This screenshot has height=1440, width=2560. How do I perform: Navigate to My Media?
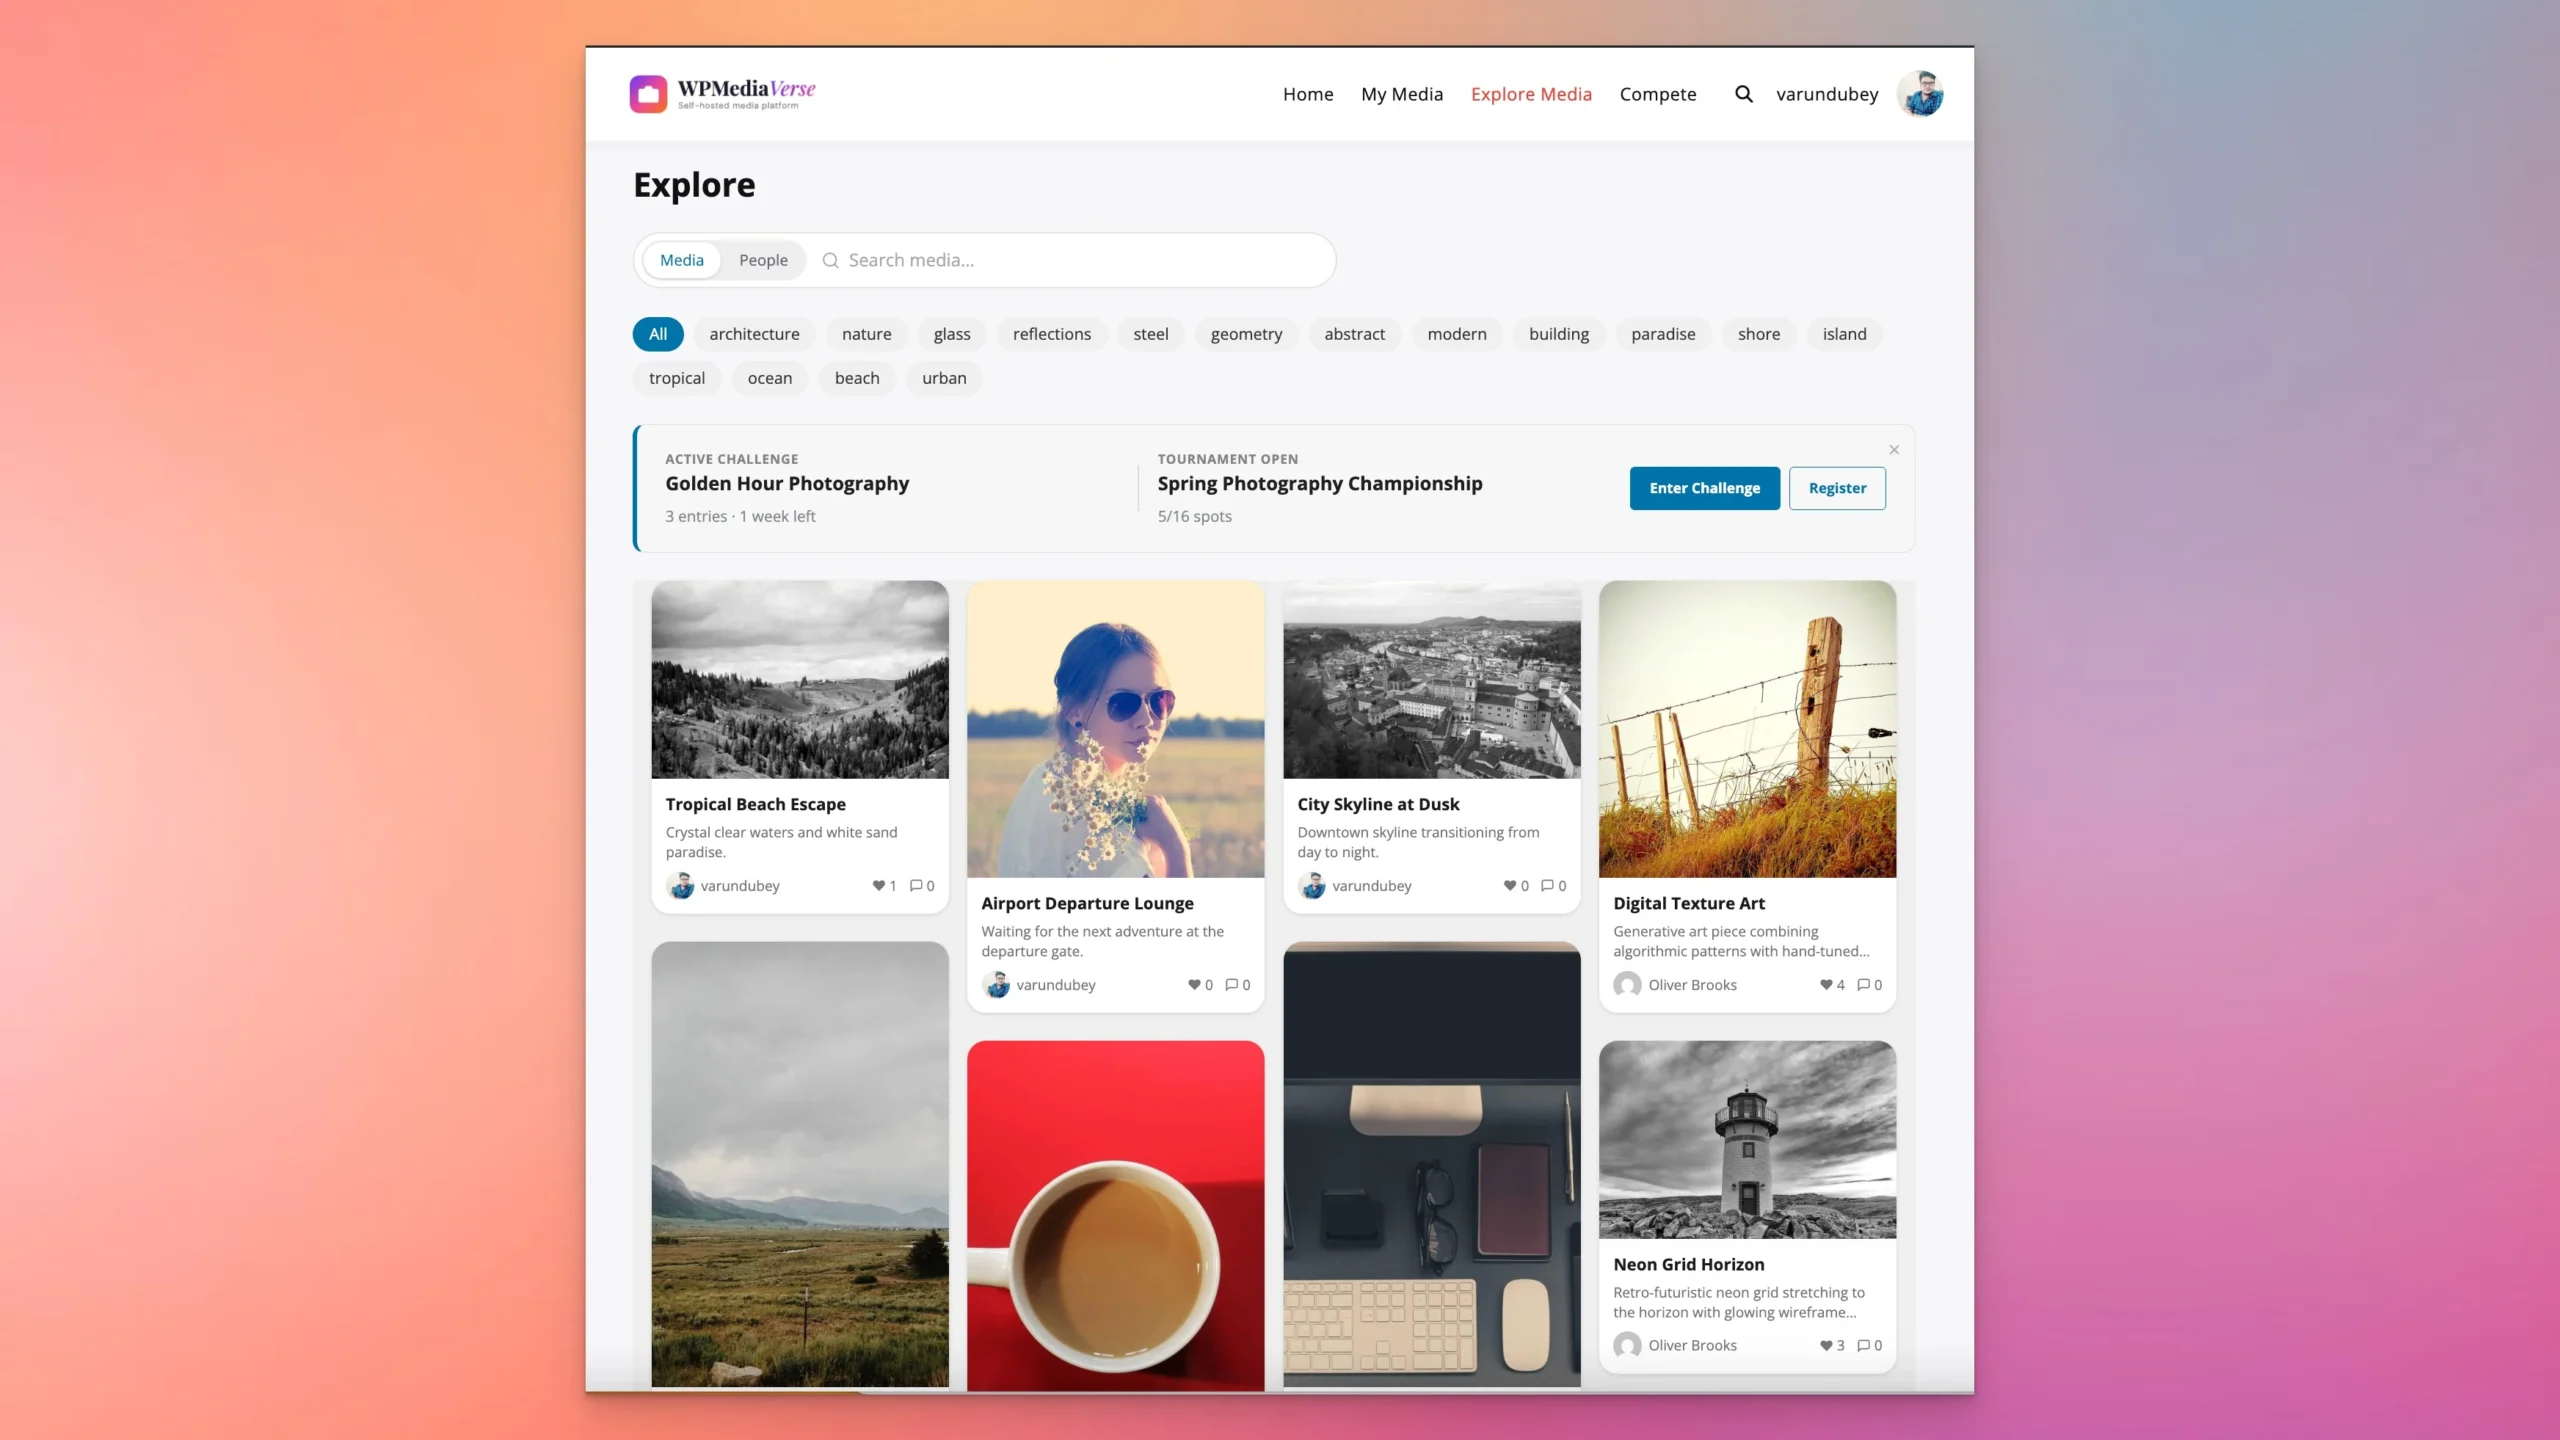pyautogui.click(x=1402, y=94)
